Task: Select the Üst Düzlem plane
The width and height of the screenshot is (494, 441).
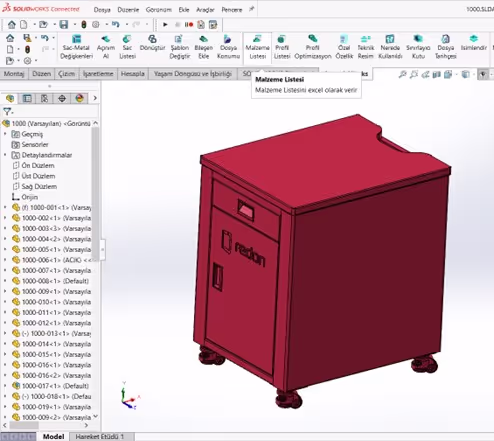Action: coord(38,176)
